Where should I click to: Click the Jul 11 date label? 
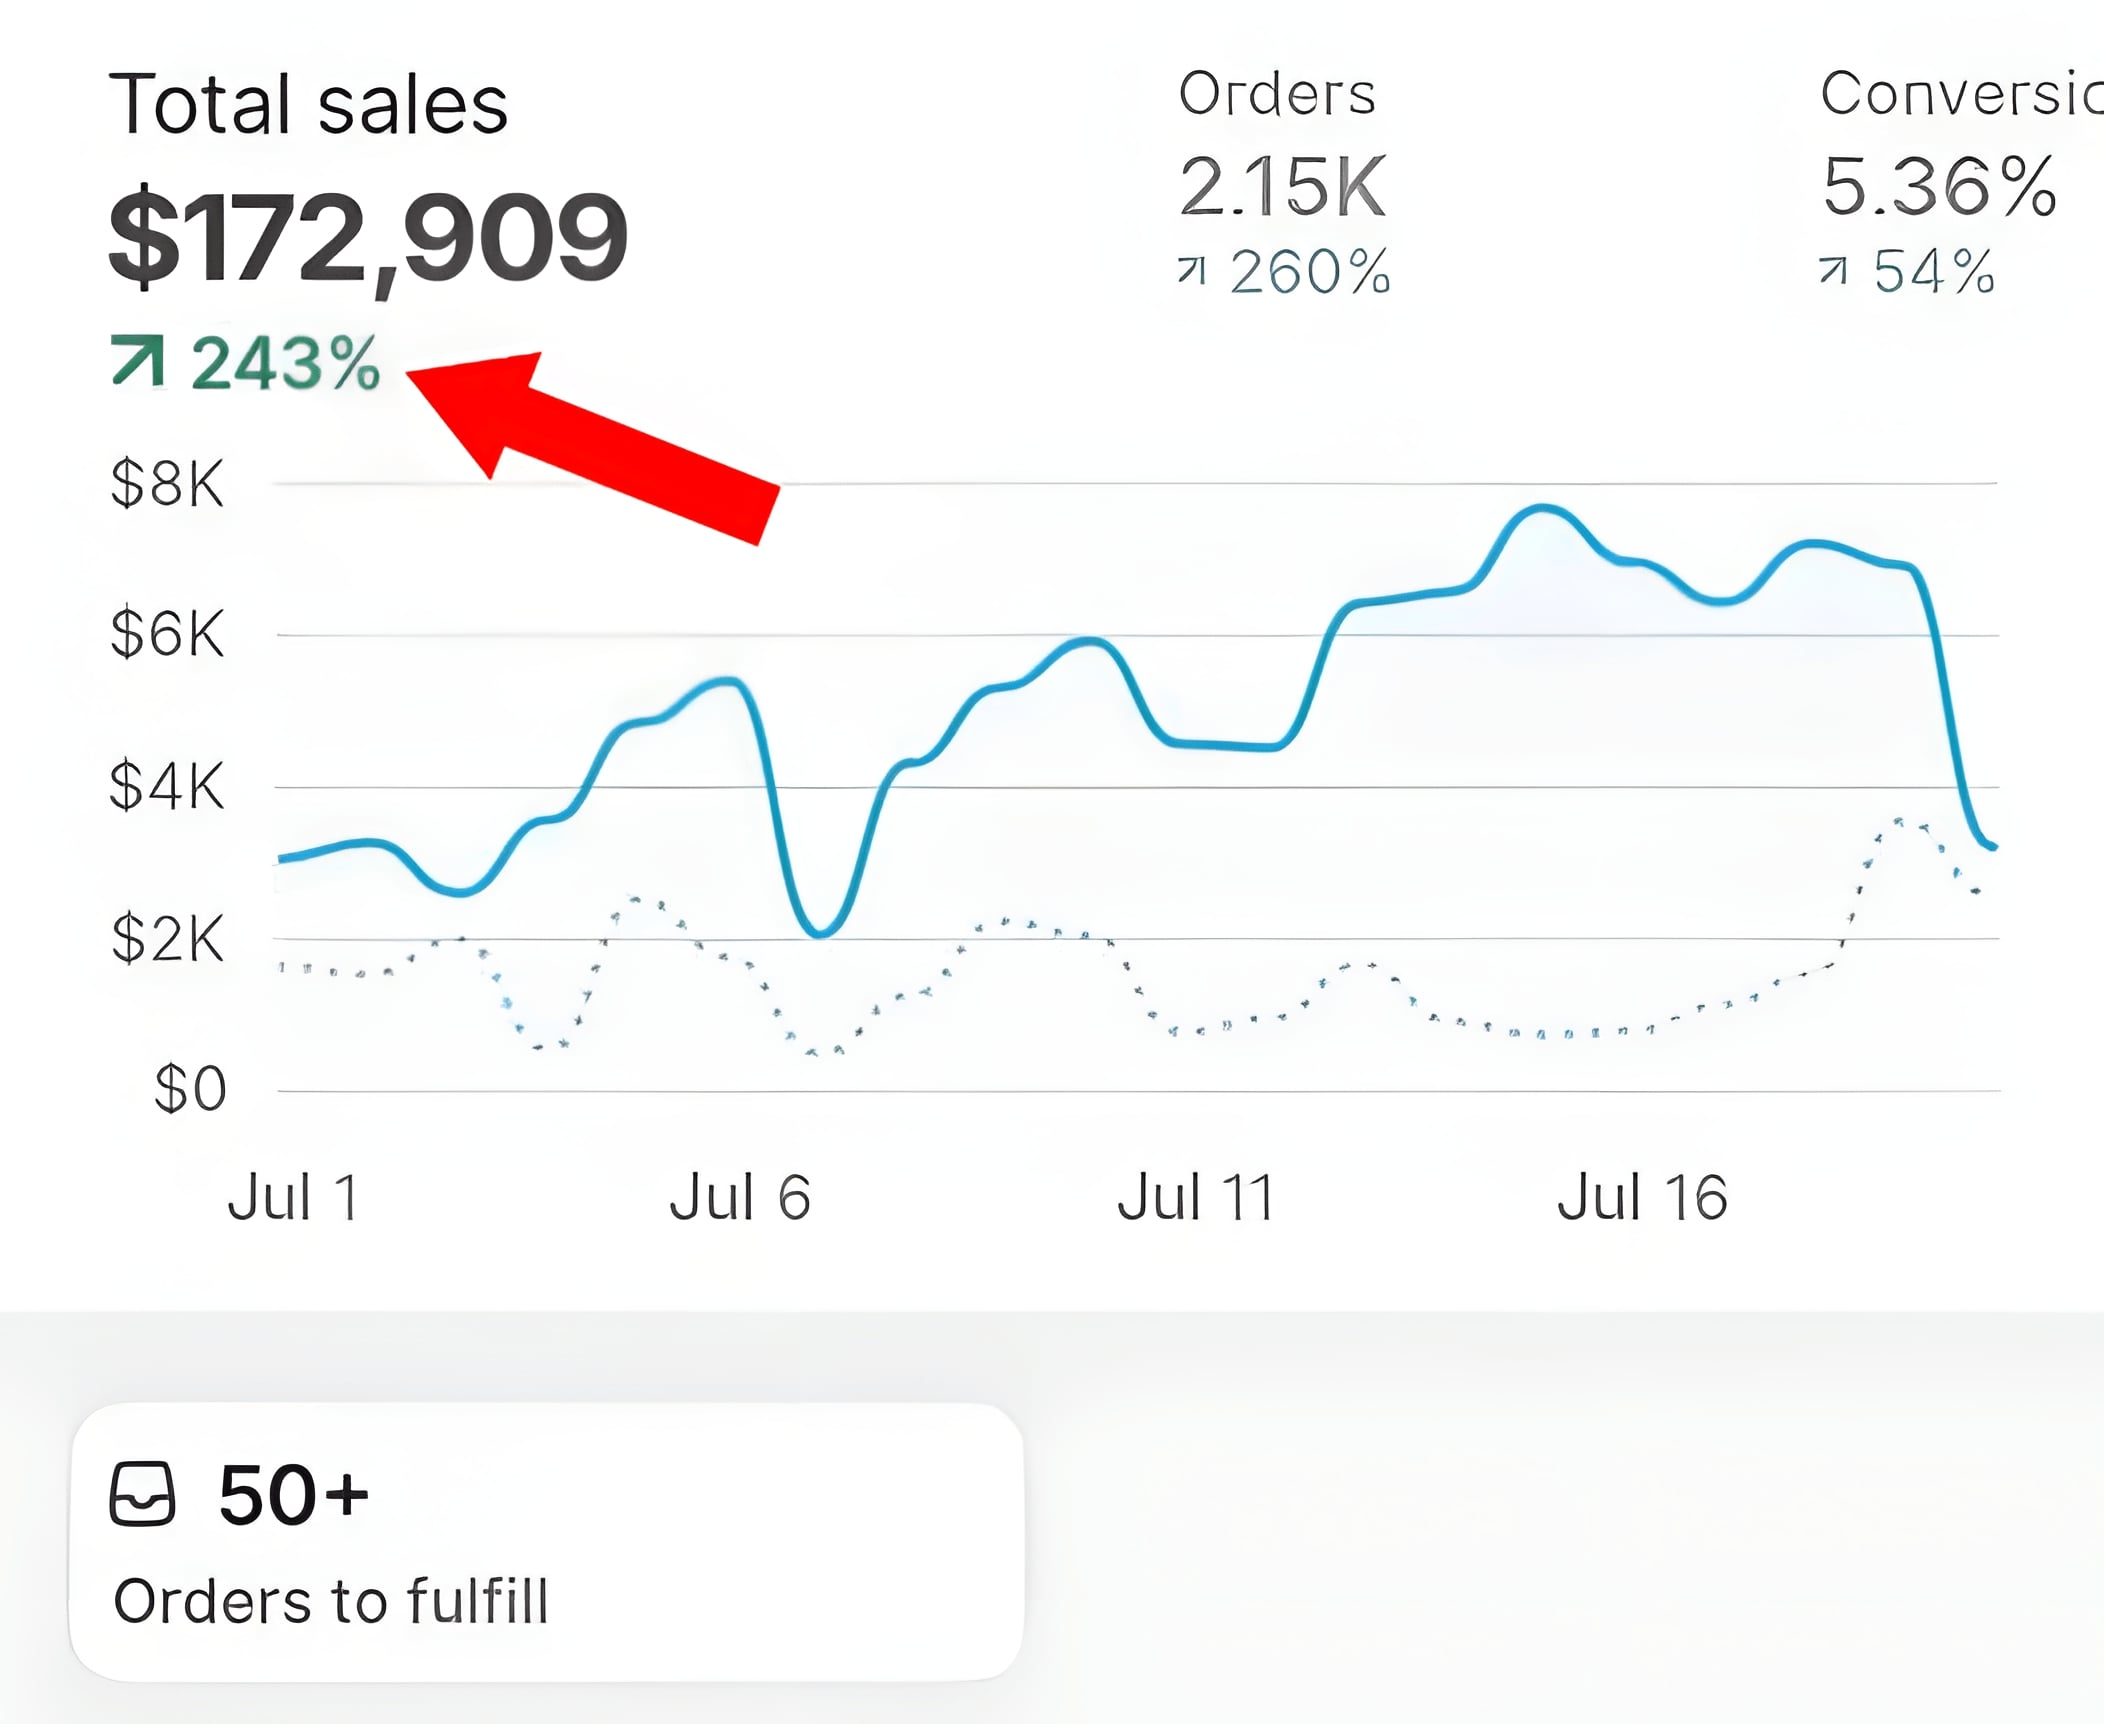(x=1195, y=1197)
